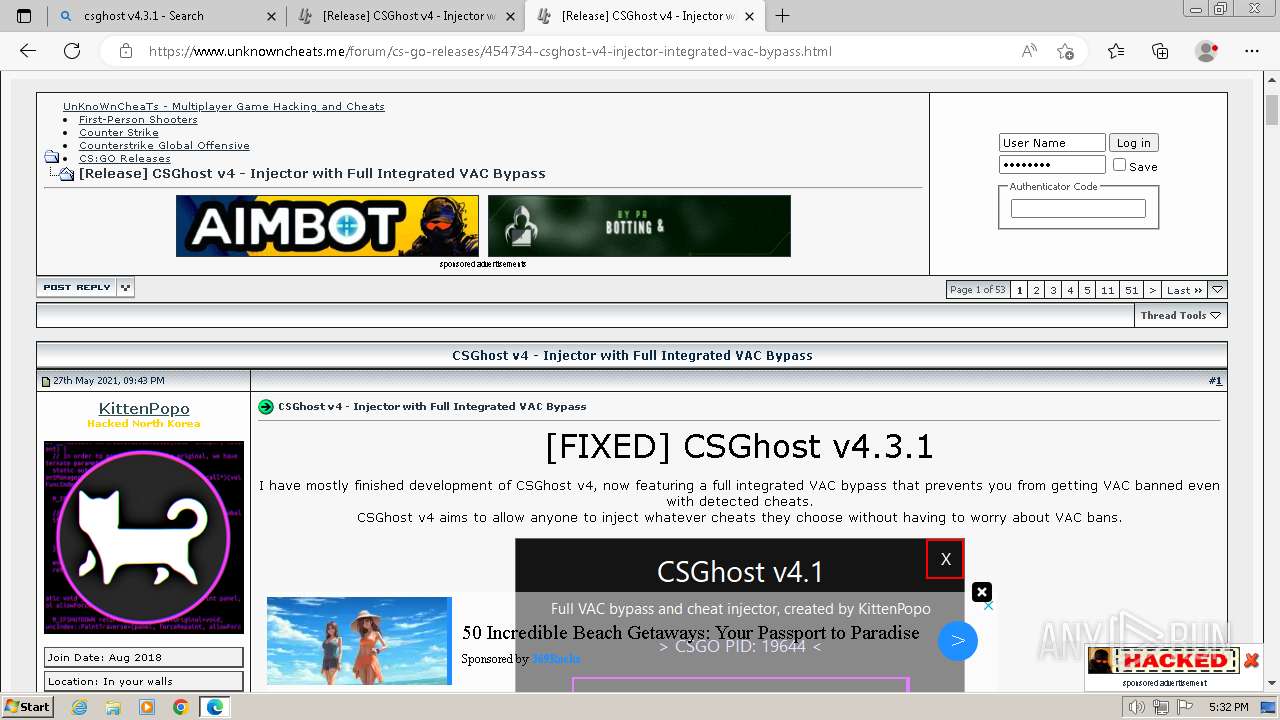
Task: Close the beach getaways ad
Action: 982,592
